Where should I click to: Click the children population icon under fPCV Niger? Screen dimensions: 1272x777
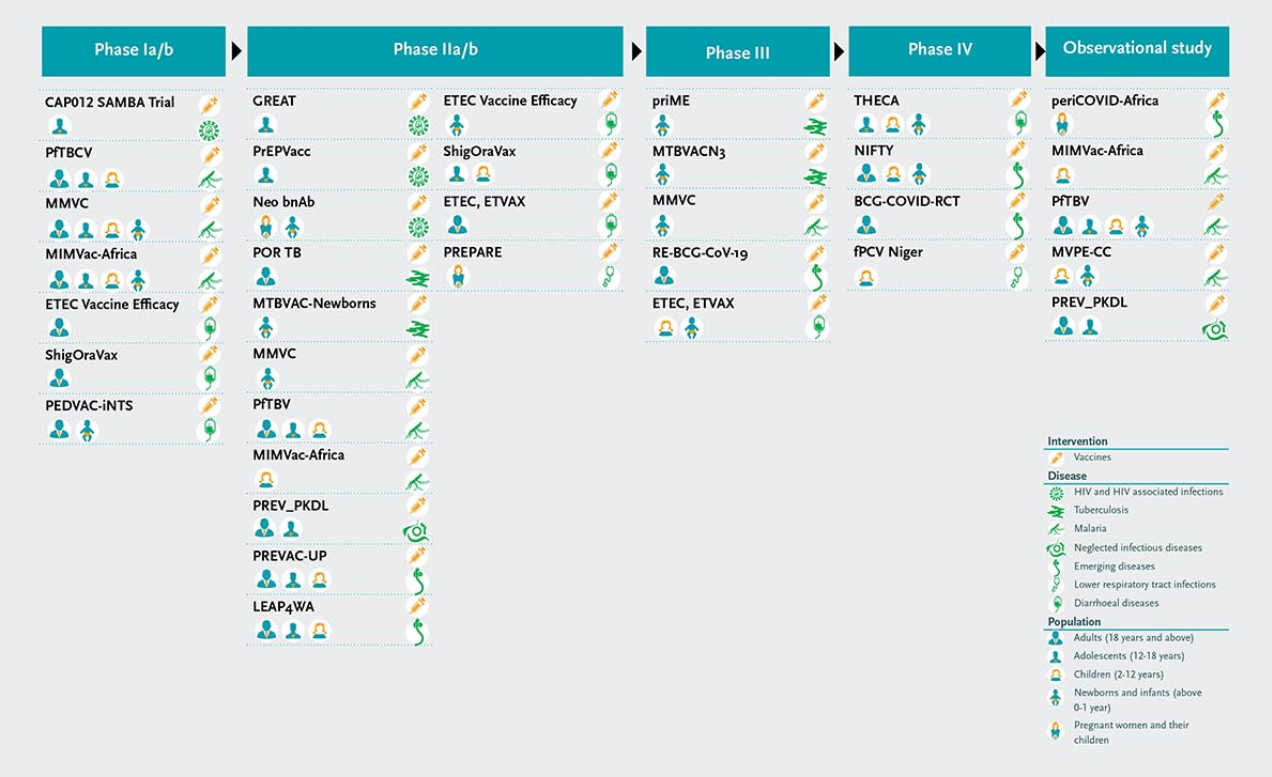pyautogui.click(x=866, y=278)
